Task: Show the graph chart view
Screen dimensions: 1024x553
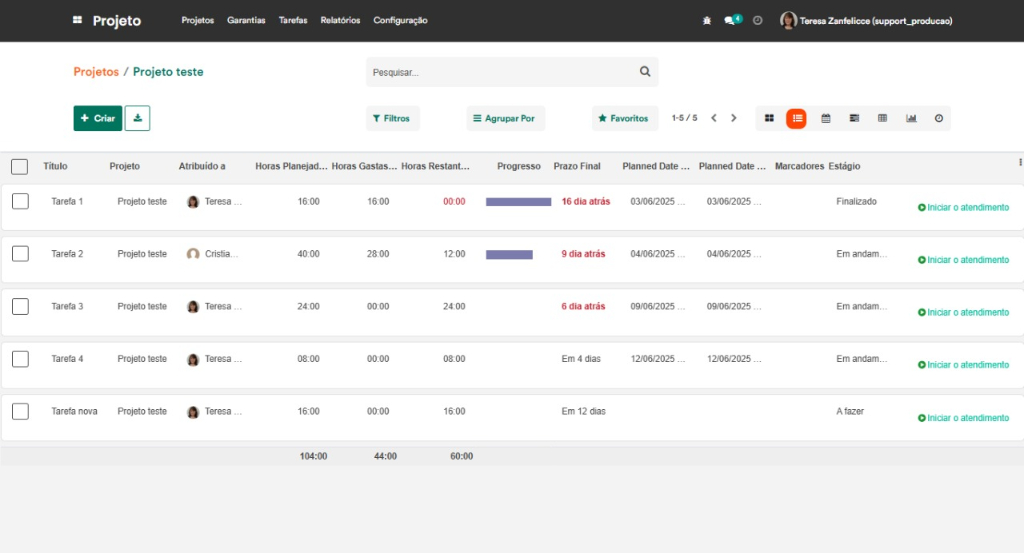Action: 911,118
